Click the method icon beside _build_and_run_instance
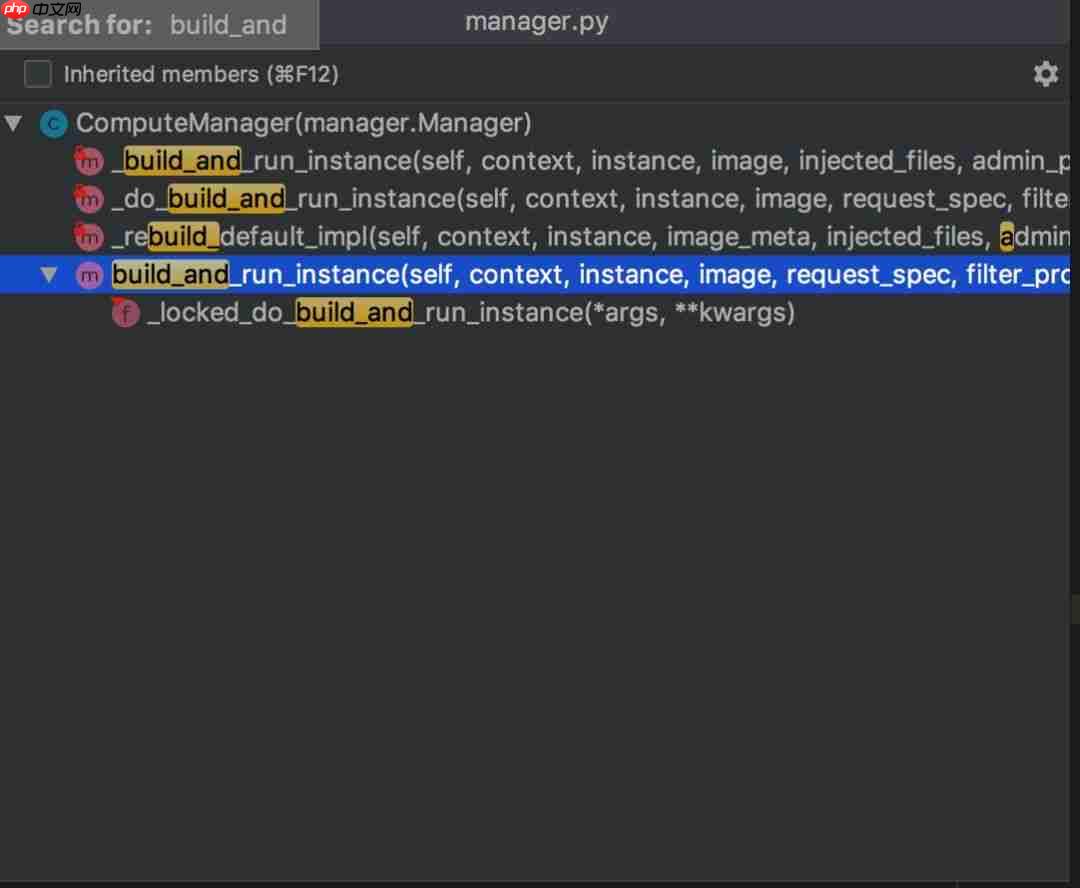1080x888 pixels. [88, 161]
